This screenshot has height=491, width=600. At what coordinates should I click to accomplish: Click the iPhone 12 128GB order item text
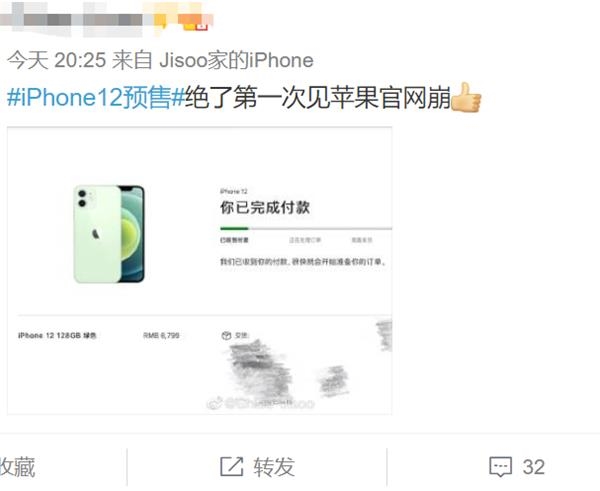point(57,336)
